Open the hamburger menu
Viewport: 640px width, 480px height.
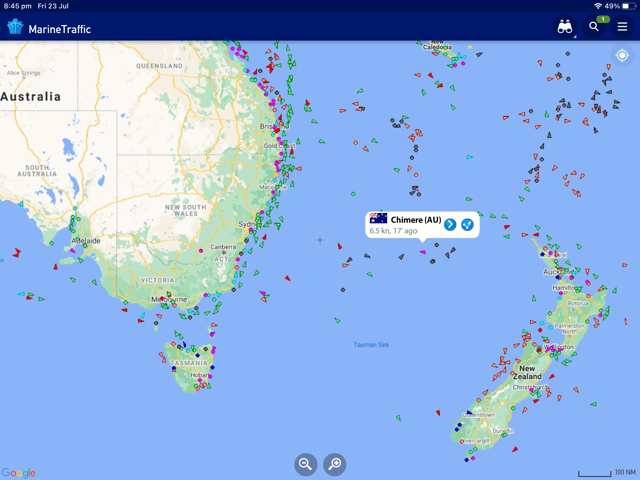click(622, 28)
